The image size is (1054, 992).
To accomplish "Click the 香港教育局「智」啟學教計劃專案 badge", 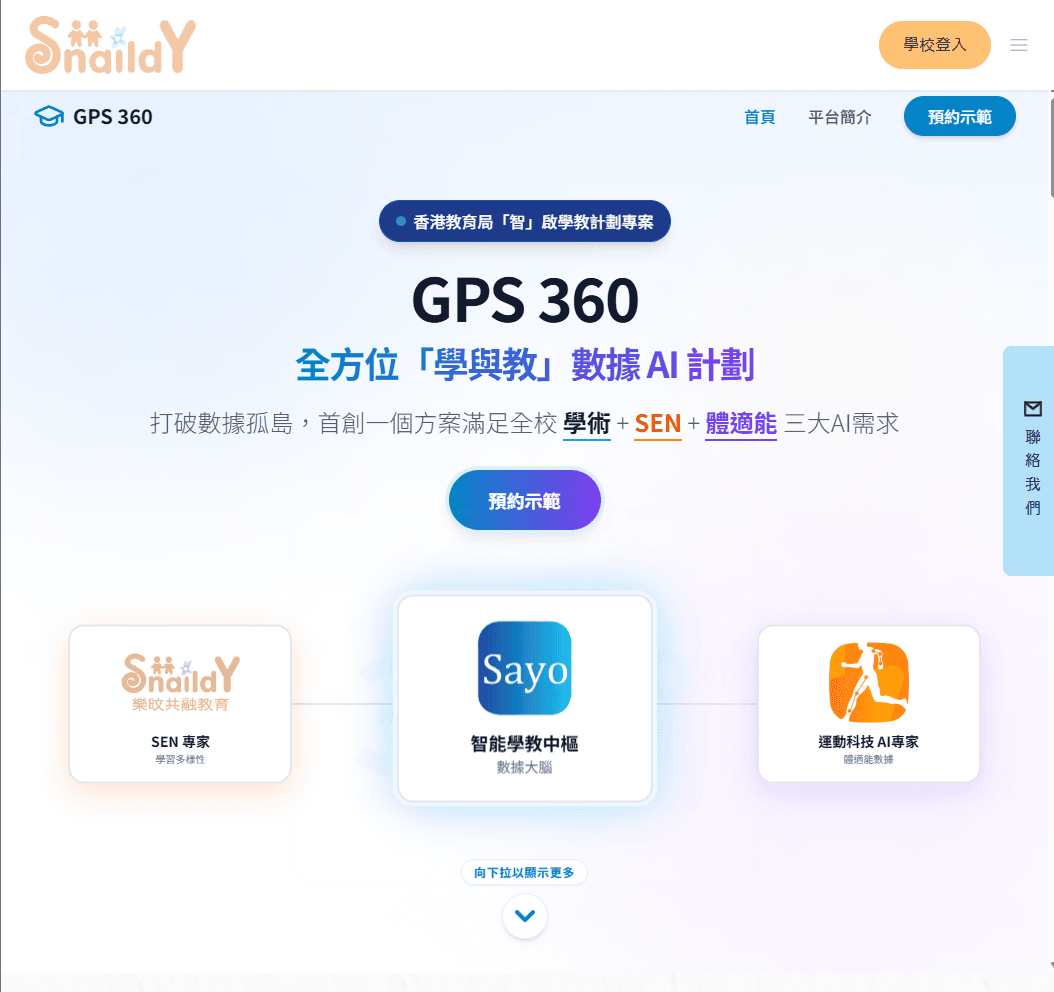I will (524, 221).
